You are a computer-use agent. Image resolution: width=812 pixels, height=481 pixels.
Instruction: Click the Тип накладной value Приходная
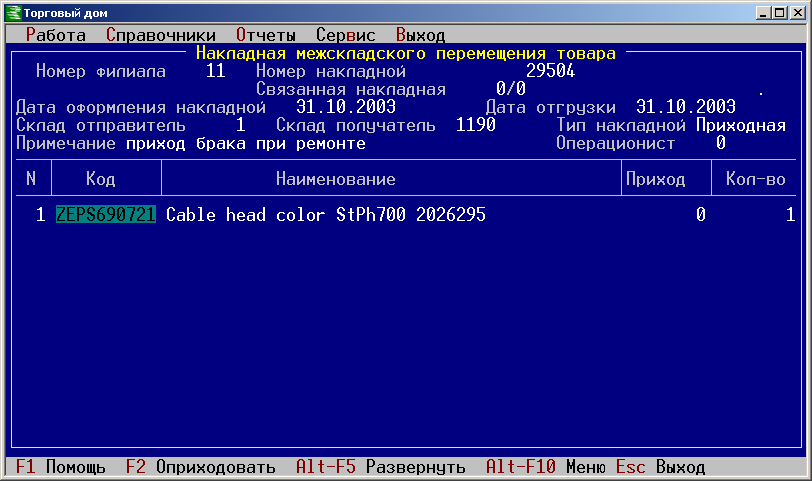(741, 125)
